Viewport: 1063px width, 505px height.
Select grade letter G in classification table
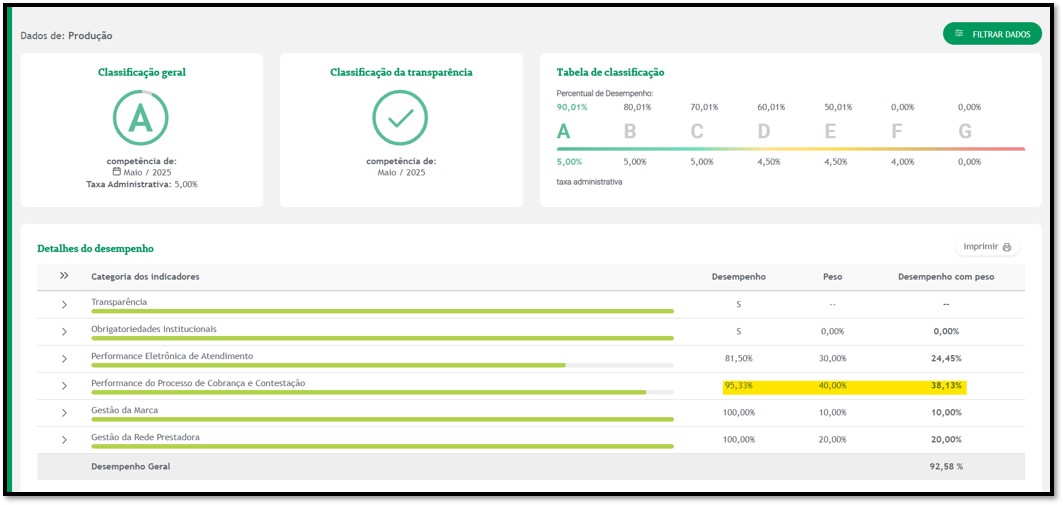[x=964, y=132]
